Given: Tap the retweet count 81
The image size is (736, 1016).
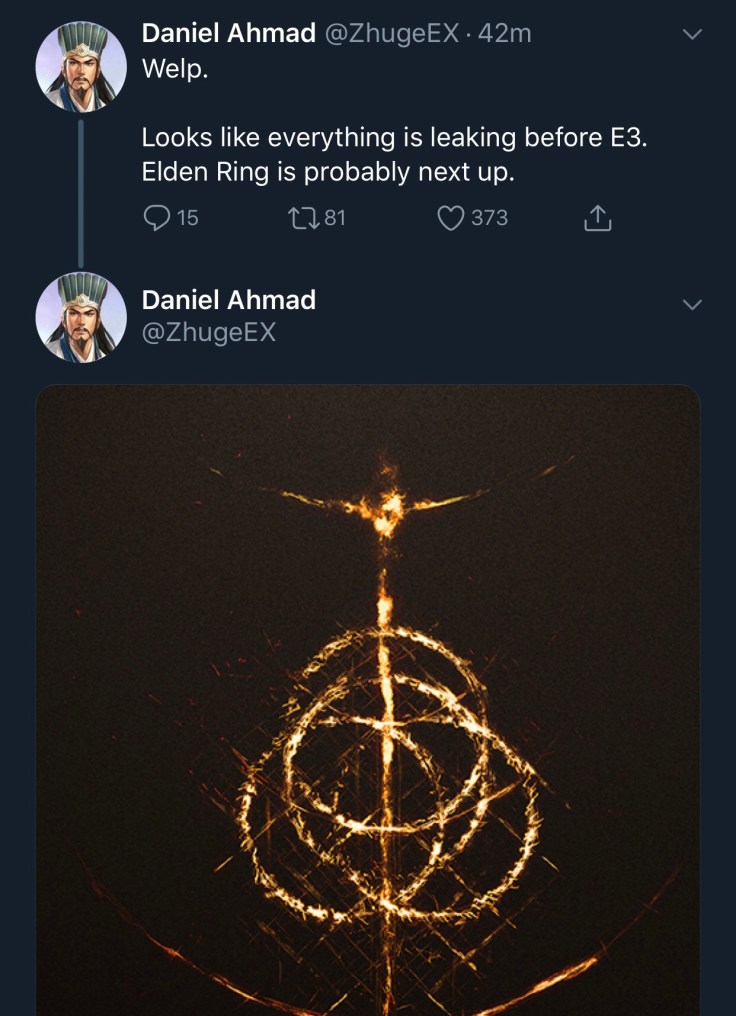Looking at the screenshot, I should [334, 217].
